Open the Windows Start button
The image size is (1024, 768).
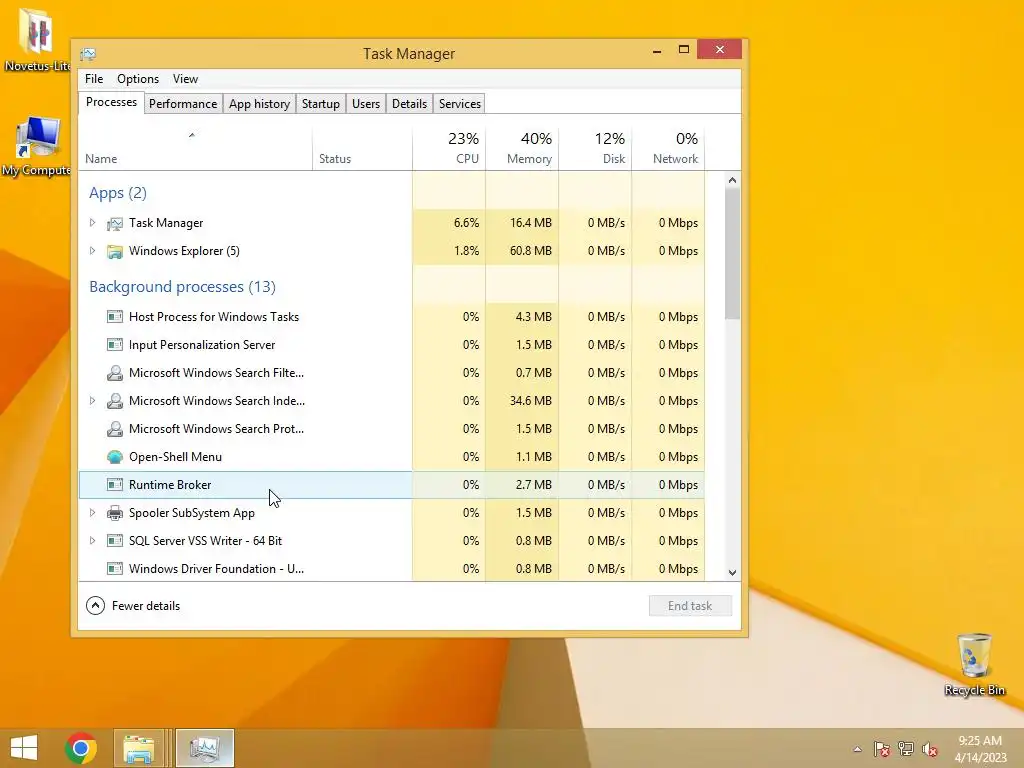24,748
